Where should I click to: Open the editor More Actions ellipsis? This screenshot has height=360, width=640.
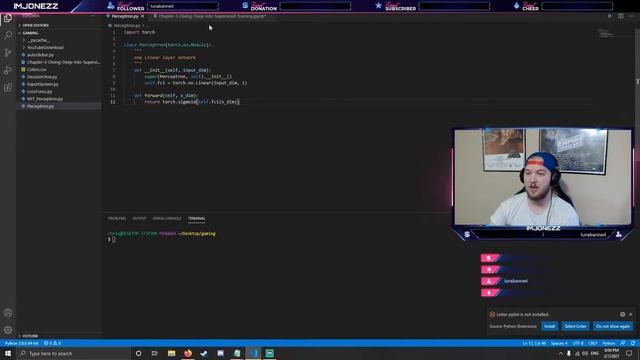pyautogui.click(x=631, y=16)
